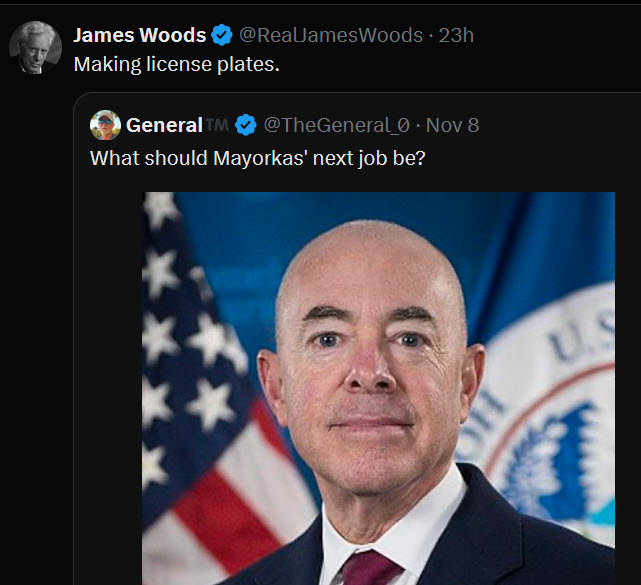Open the @TheGeneral_0 handle link

pos(336,125)
